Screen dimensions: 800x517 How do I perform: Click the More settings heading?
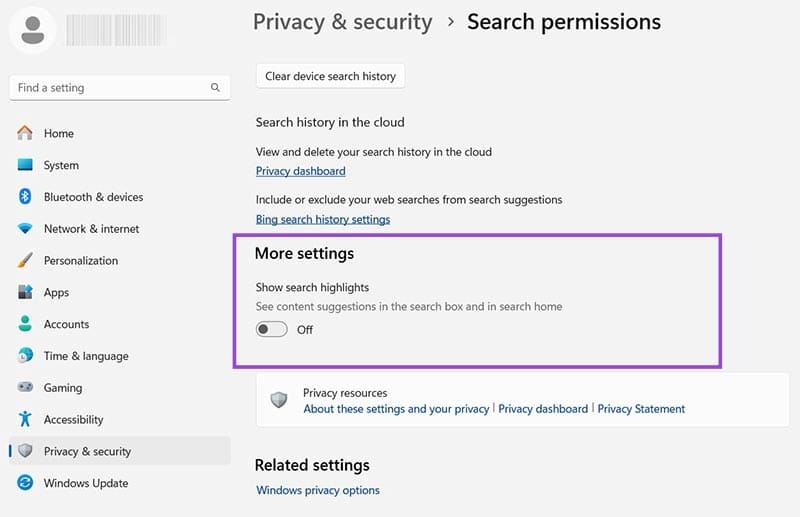(304, 253)
